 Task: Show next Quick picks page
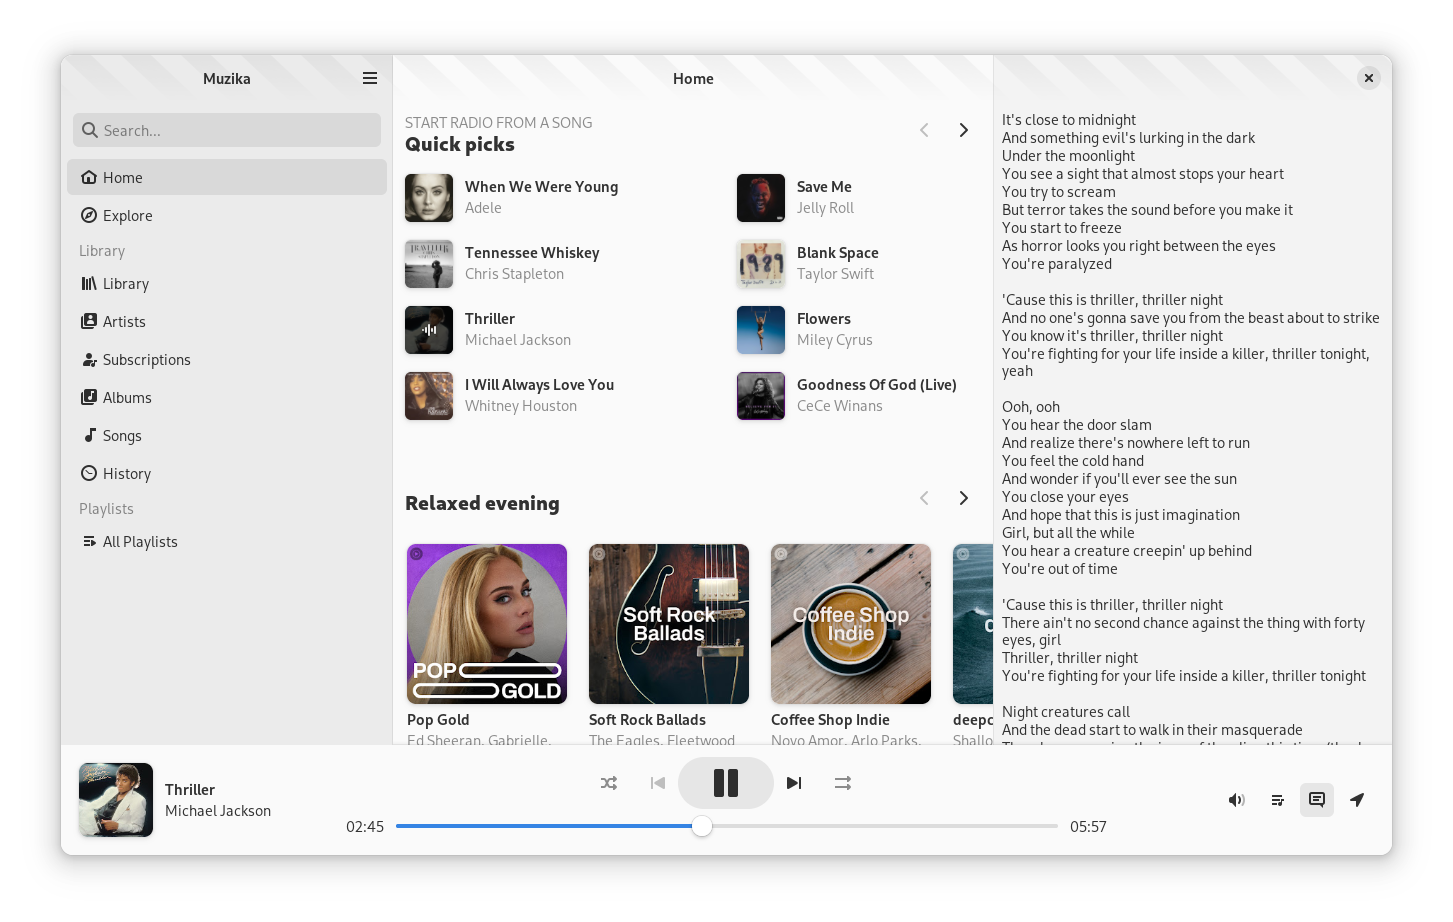click(x=964, y=130)
